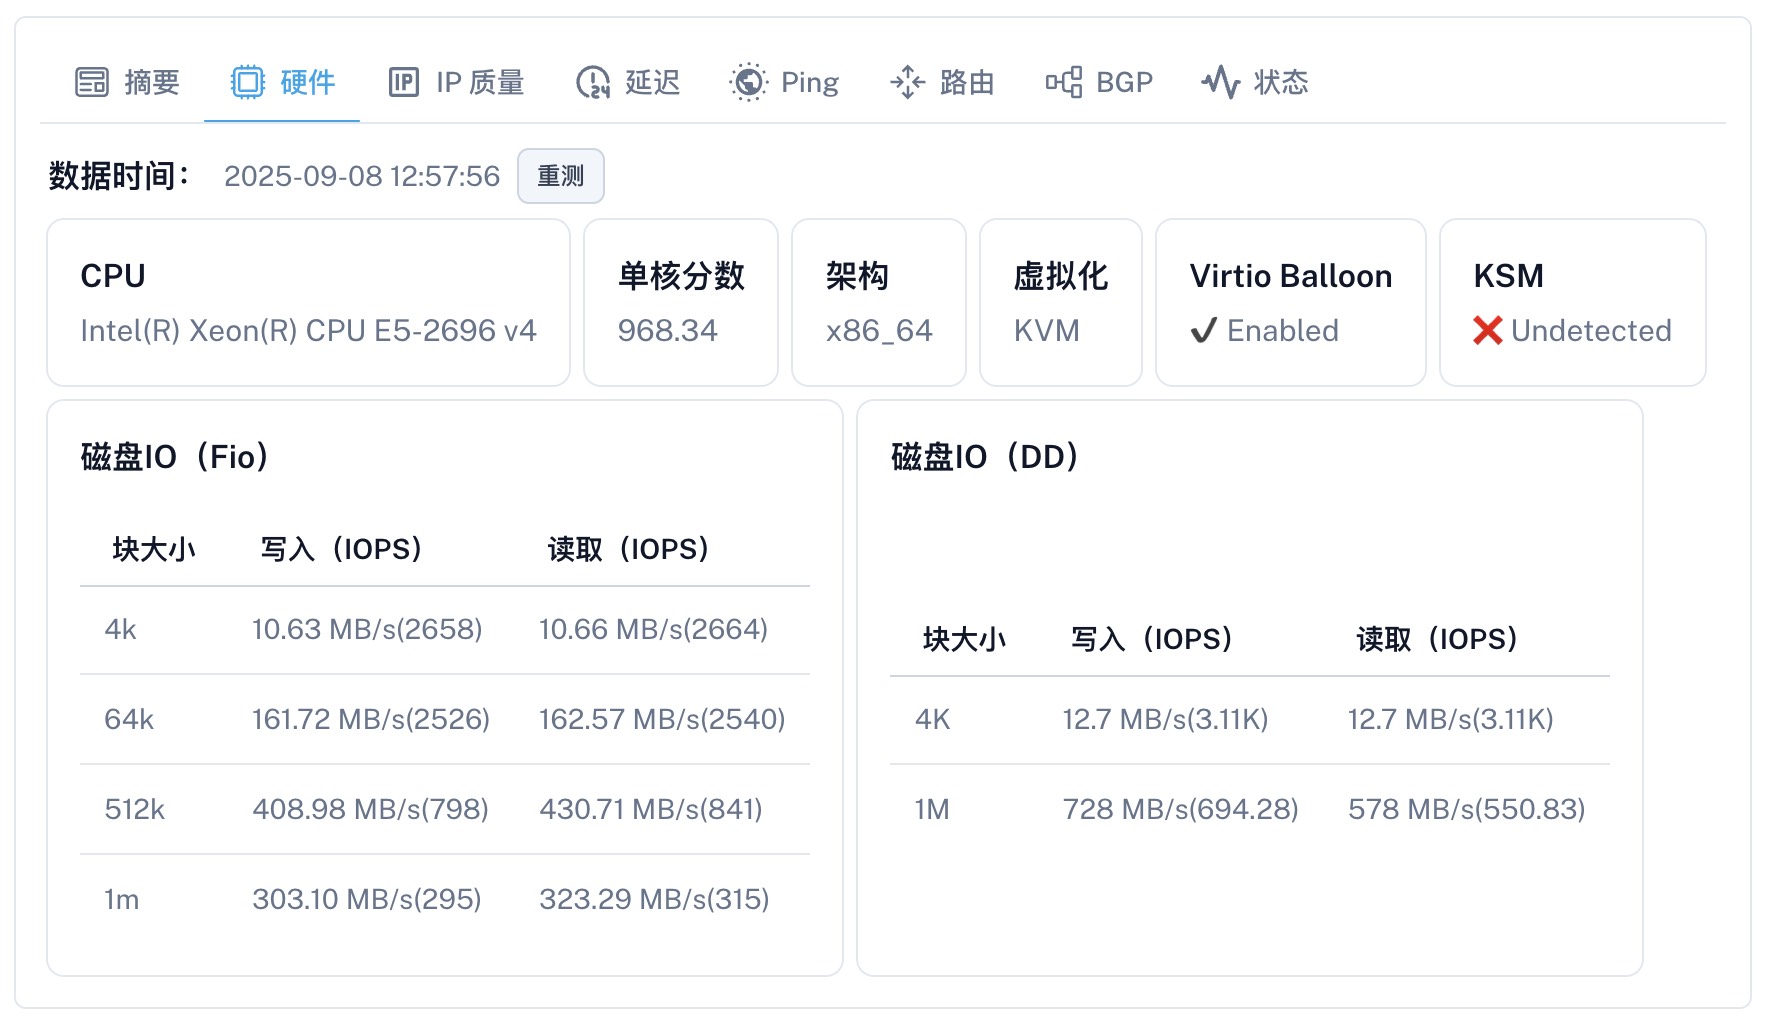The height and width of the screenshot is (1026, 1770).
Task: Click the red X beside KSM Undetected
Action: click(1489, 331)
